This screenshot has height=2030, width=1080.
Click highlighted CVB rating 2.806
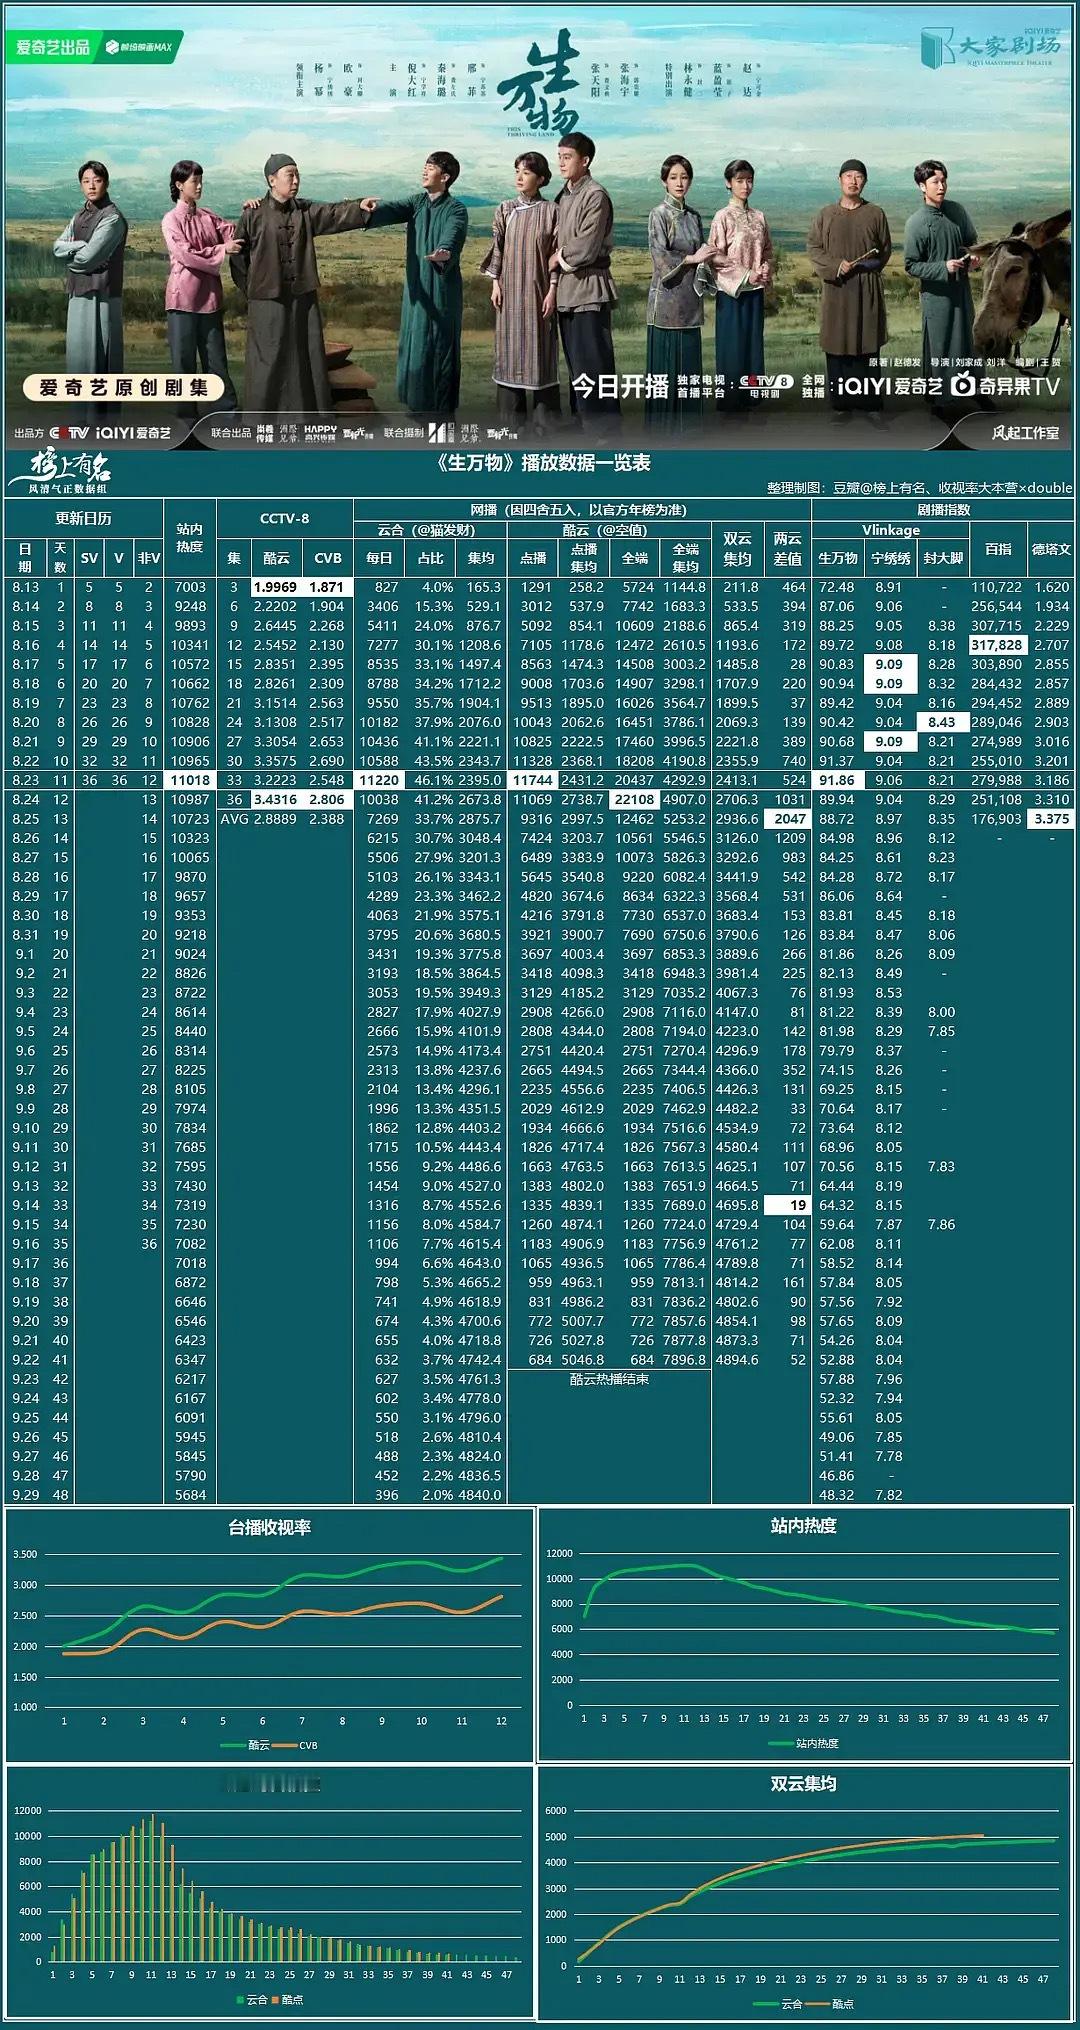click(x=327, y=799)
